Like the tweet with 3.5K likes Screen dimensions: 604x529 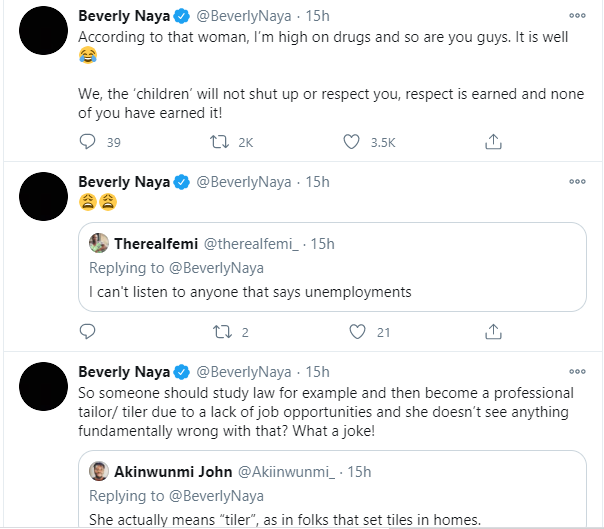[x=351, y=142]
